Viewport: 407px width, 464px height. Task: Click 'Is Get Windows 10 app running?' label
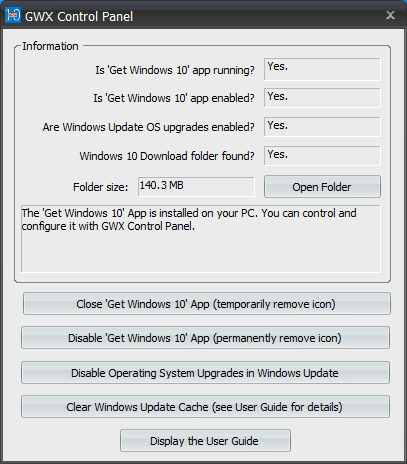click(x=175, y=70)
